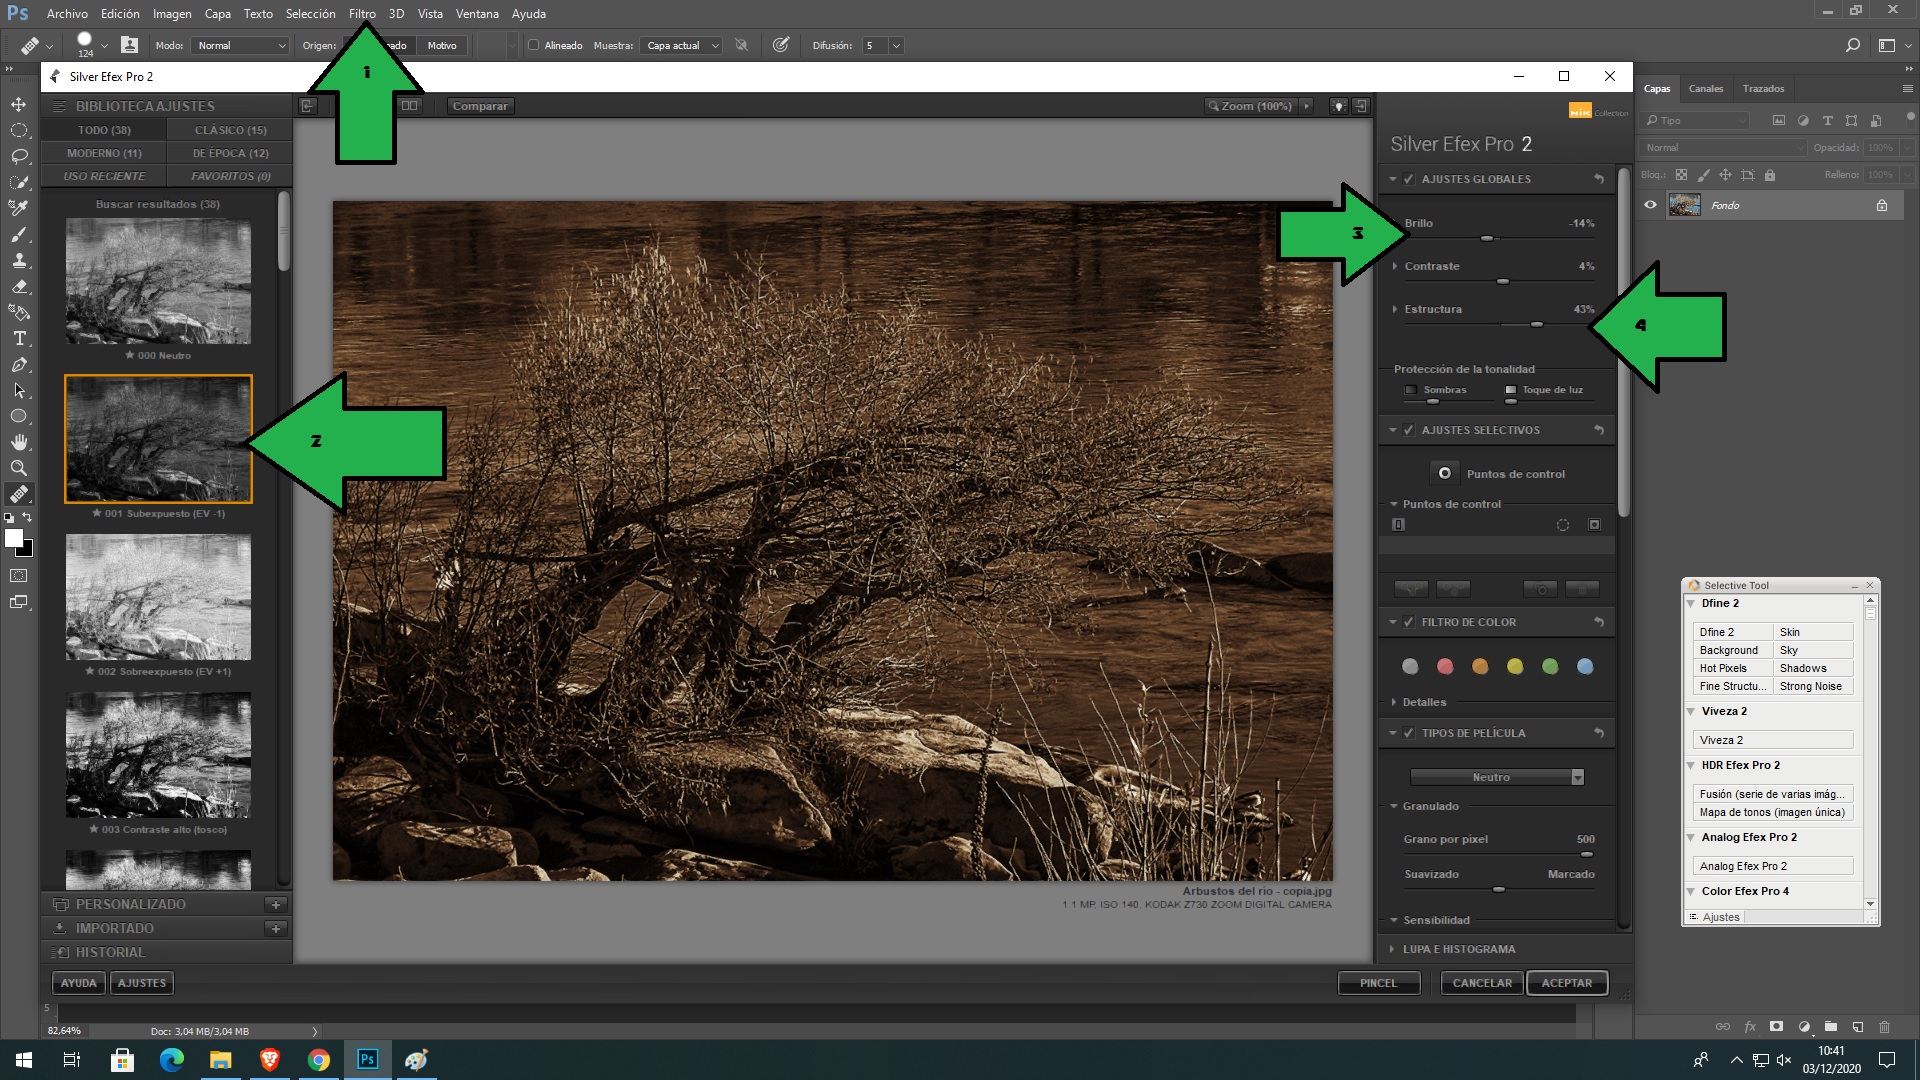This screenshot has height=1080, width=1920.
Task: Toggle the Filtro de Color checkbox
Action: pyautogui.click(x=1408, y=622)
